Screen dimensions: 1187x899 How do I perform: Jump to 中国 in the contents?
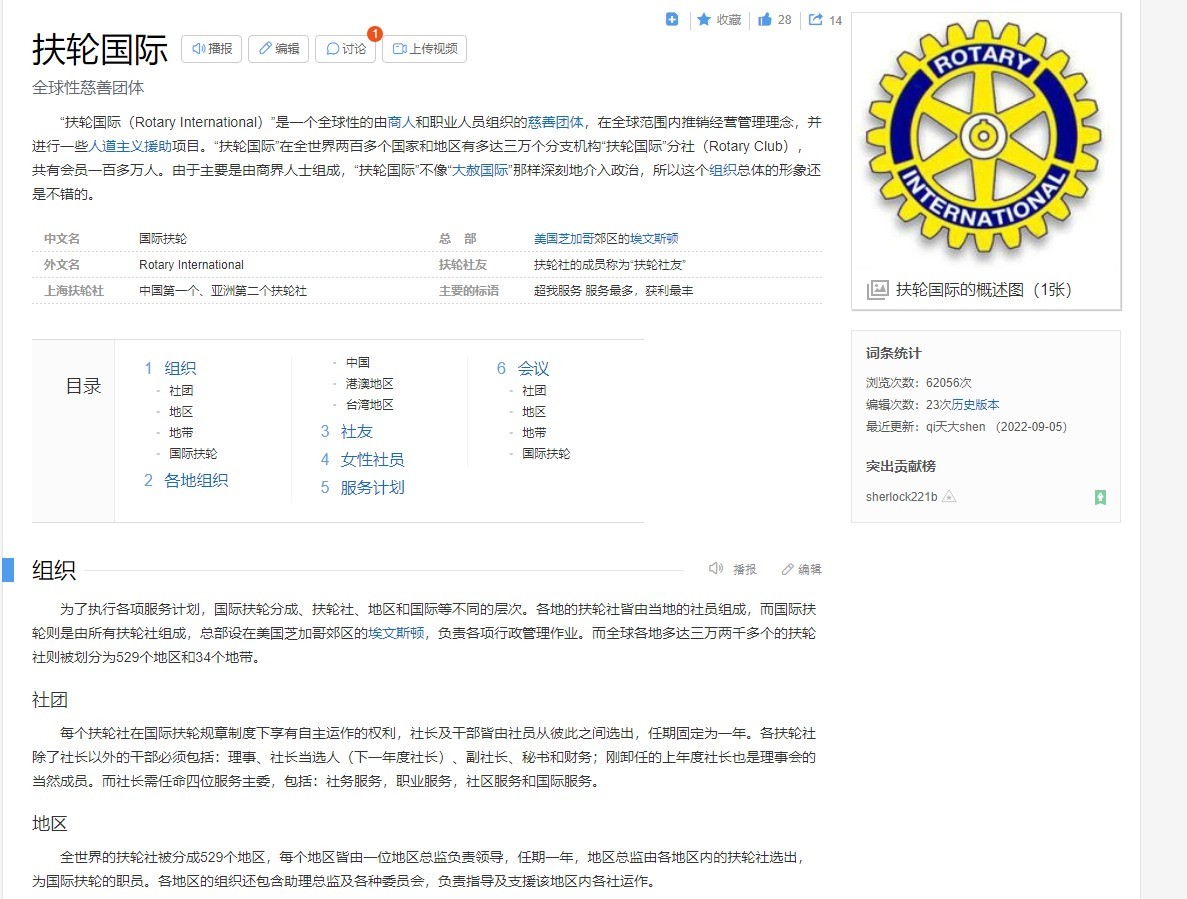point(358,362)
